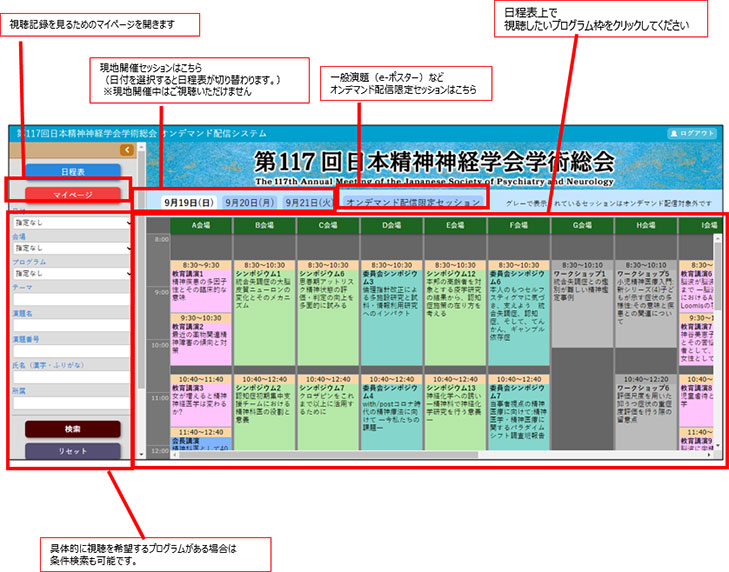Open the 教育講演2 session at 9:30~10:30
The height and width of the screenshot is (572, 729).
[201, 339]
